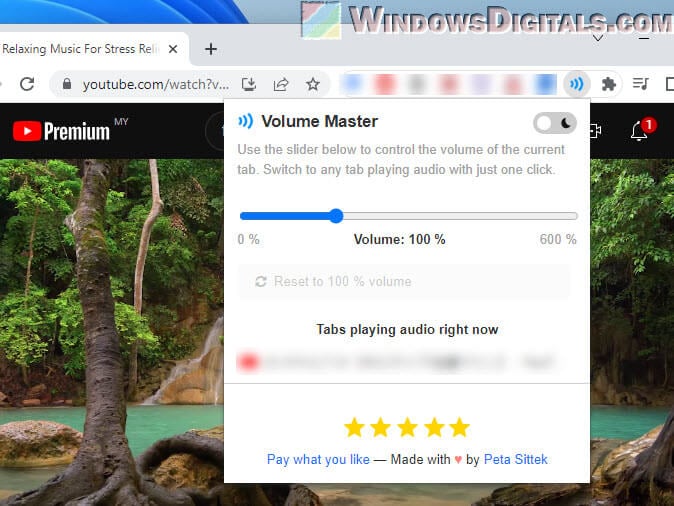
Task: Click the first blurred blue extension icon
Action: point(352,84)
